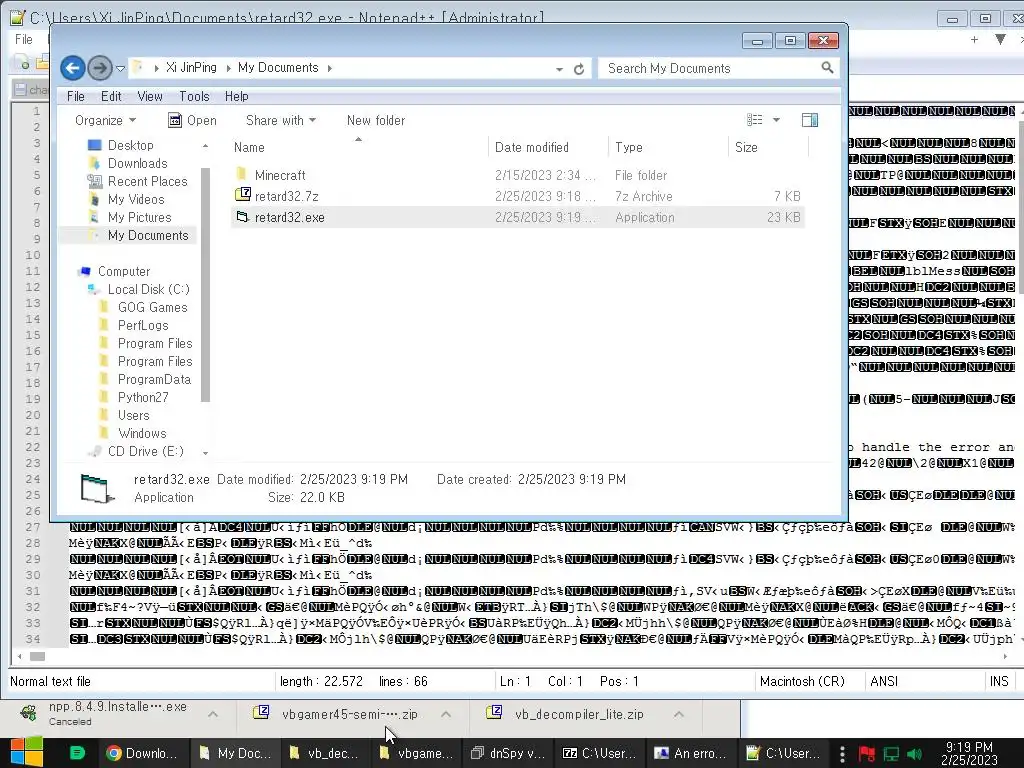Open the Organize dropdown menu

pyautogui.click(x=105, y=120)
